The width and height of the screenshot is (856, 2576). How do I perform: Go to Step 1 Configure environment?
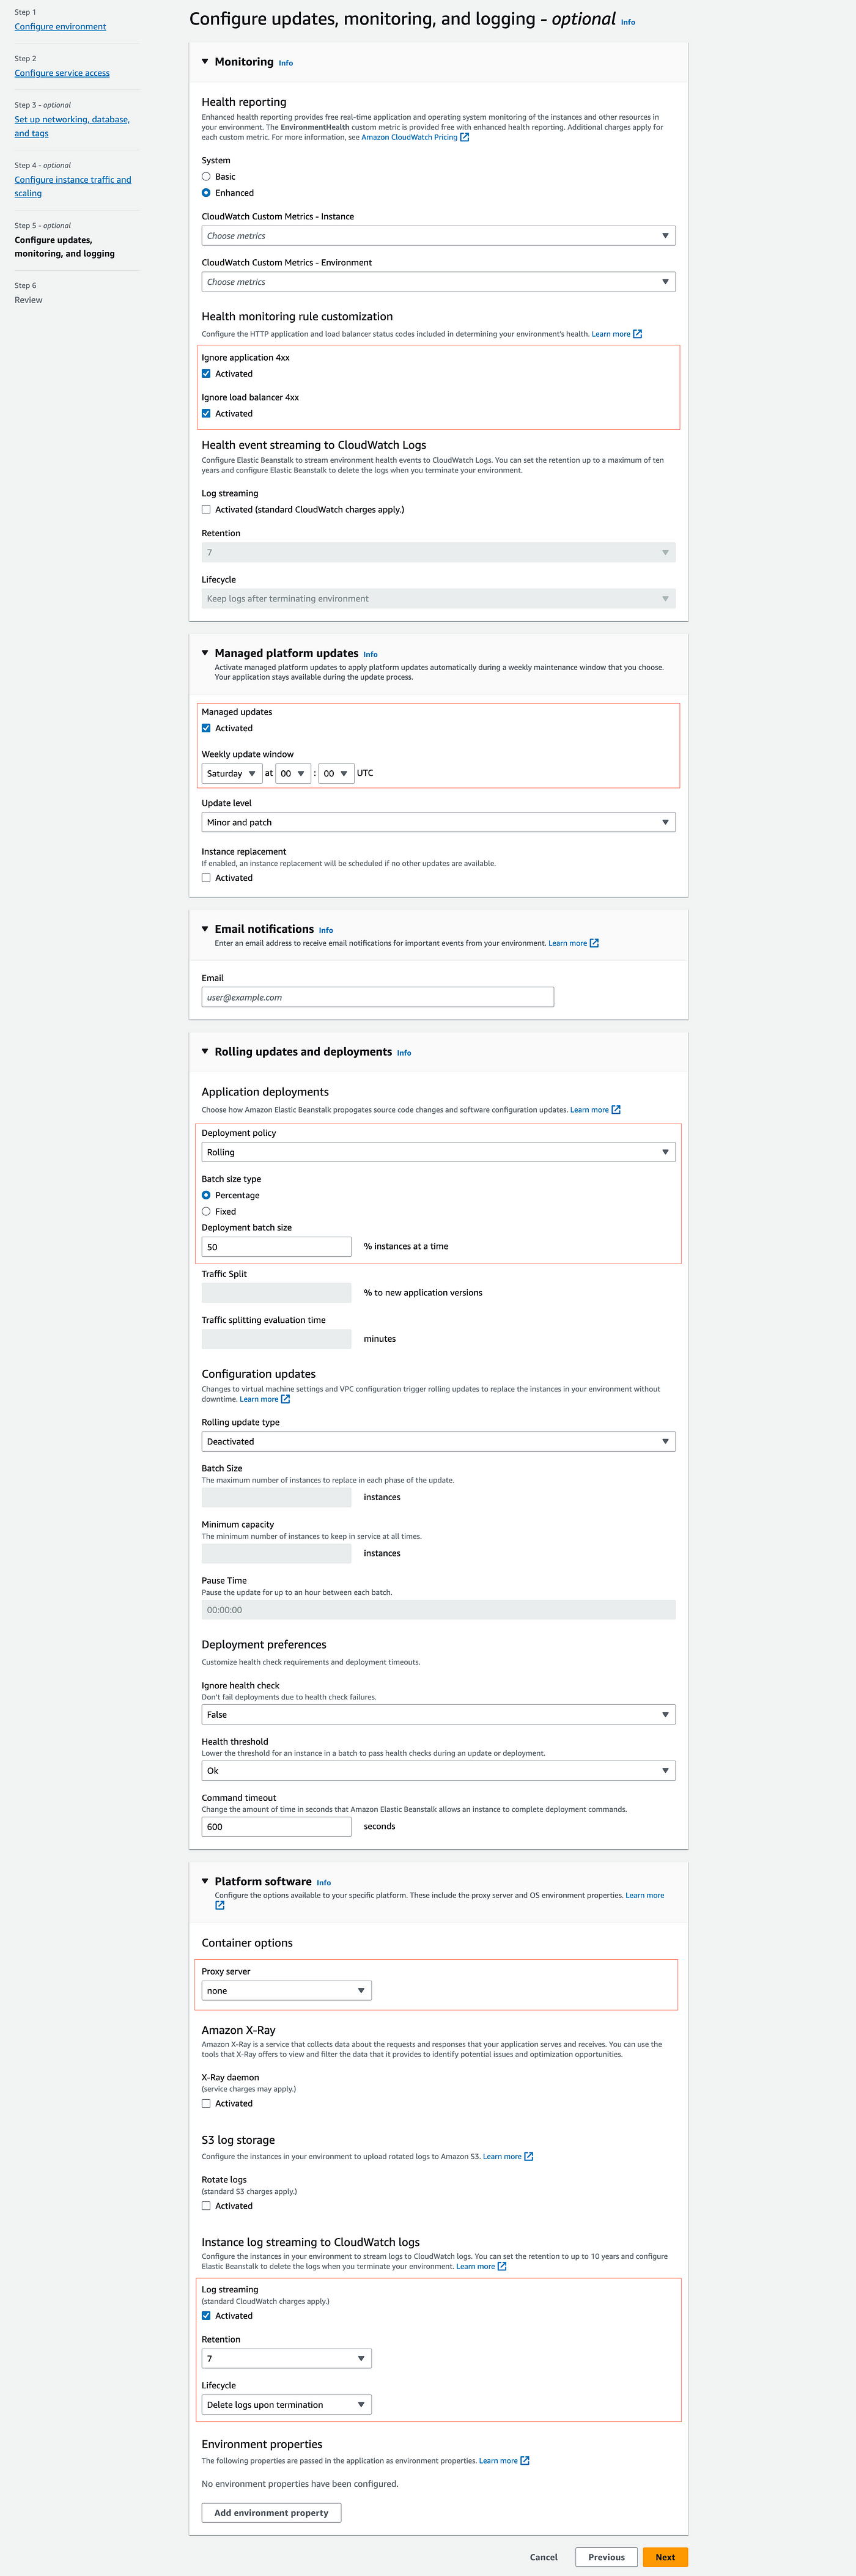[60, 27]
